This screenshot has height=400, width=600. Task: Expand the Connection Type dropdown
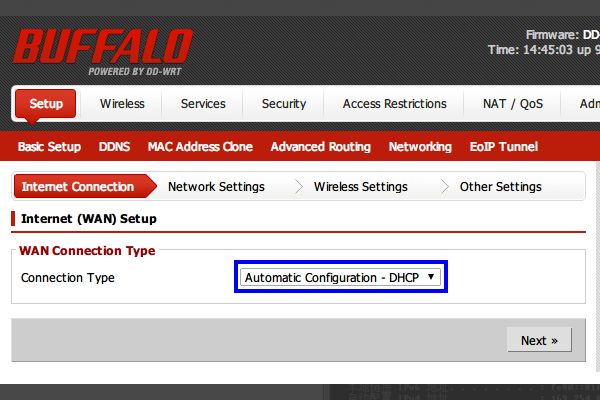[341, 277]
